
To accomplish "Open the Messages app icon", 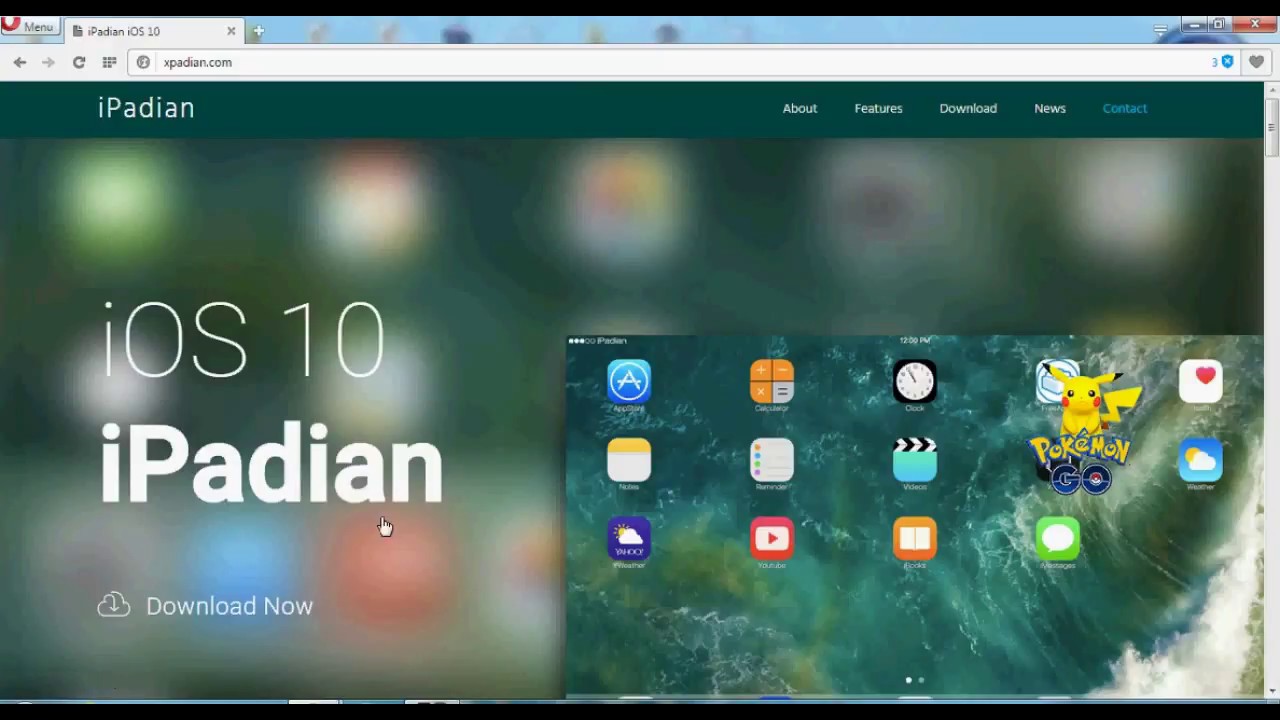I will point(1058,539).
